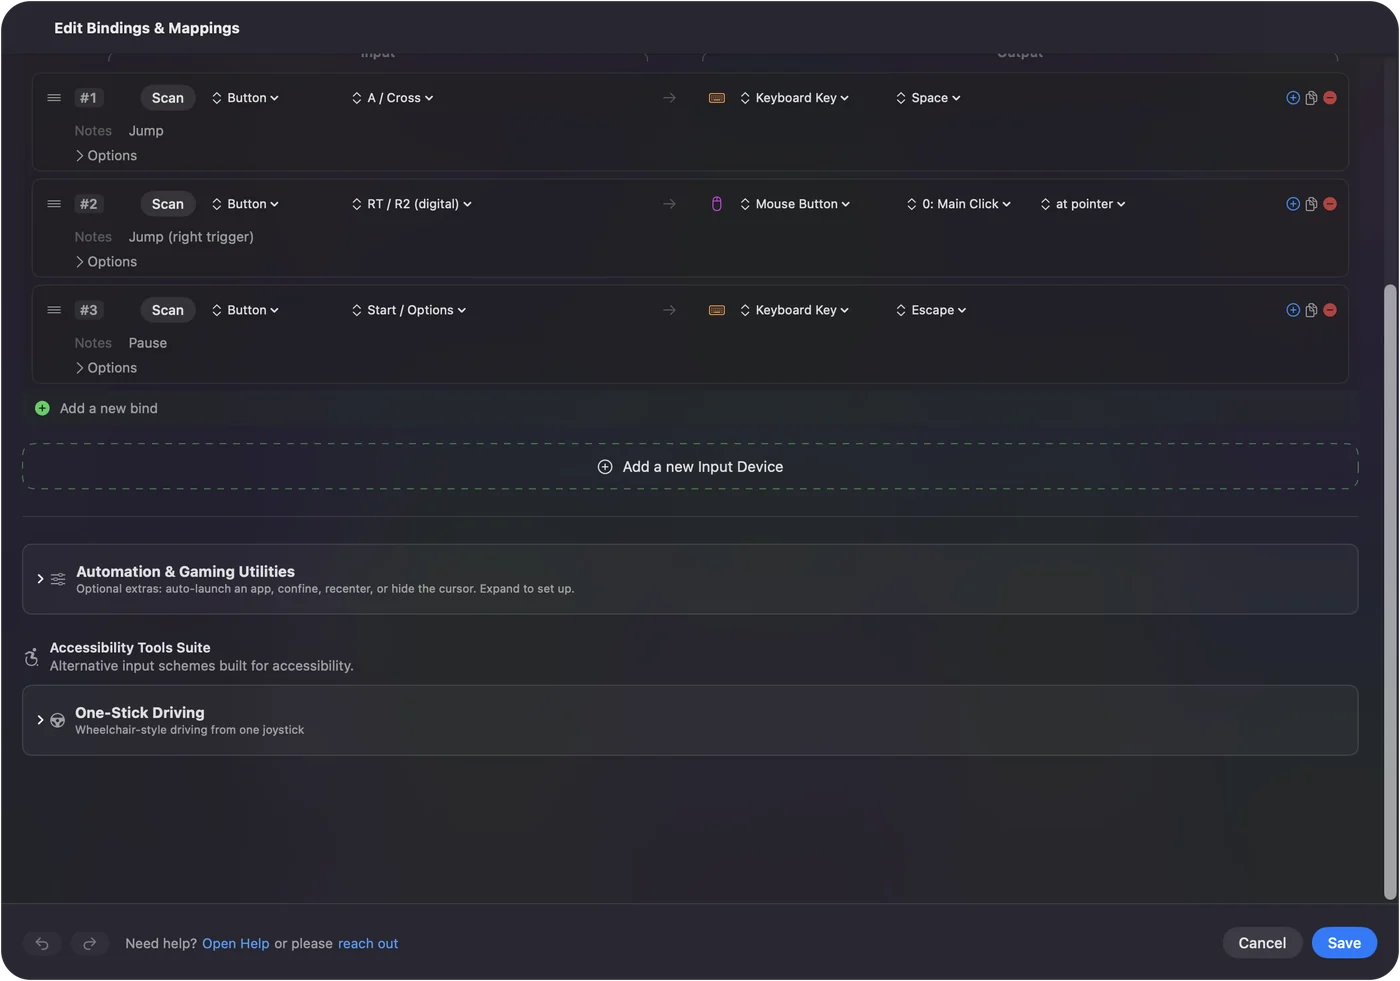Open the at pointer dropdown

pos(1083,204)
